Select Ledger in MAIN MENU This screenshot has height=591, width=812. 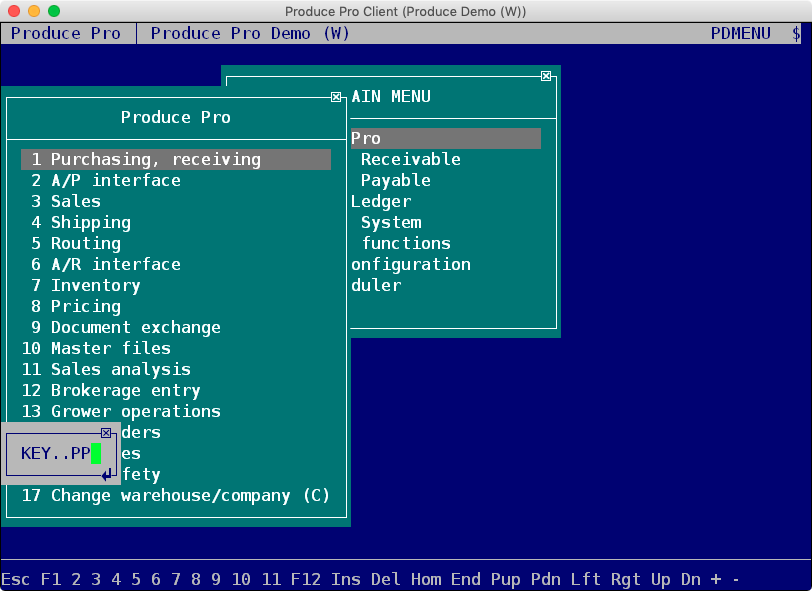tap(381, 201)
